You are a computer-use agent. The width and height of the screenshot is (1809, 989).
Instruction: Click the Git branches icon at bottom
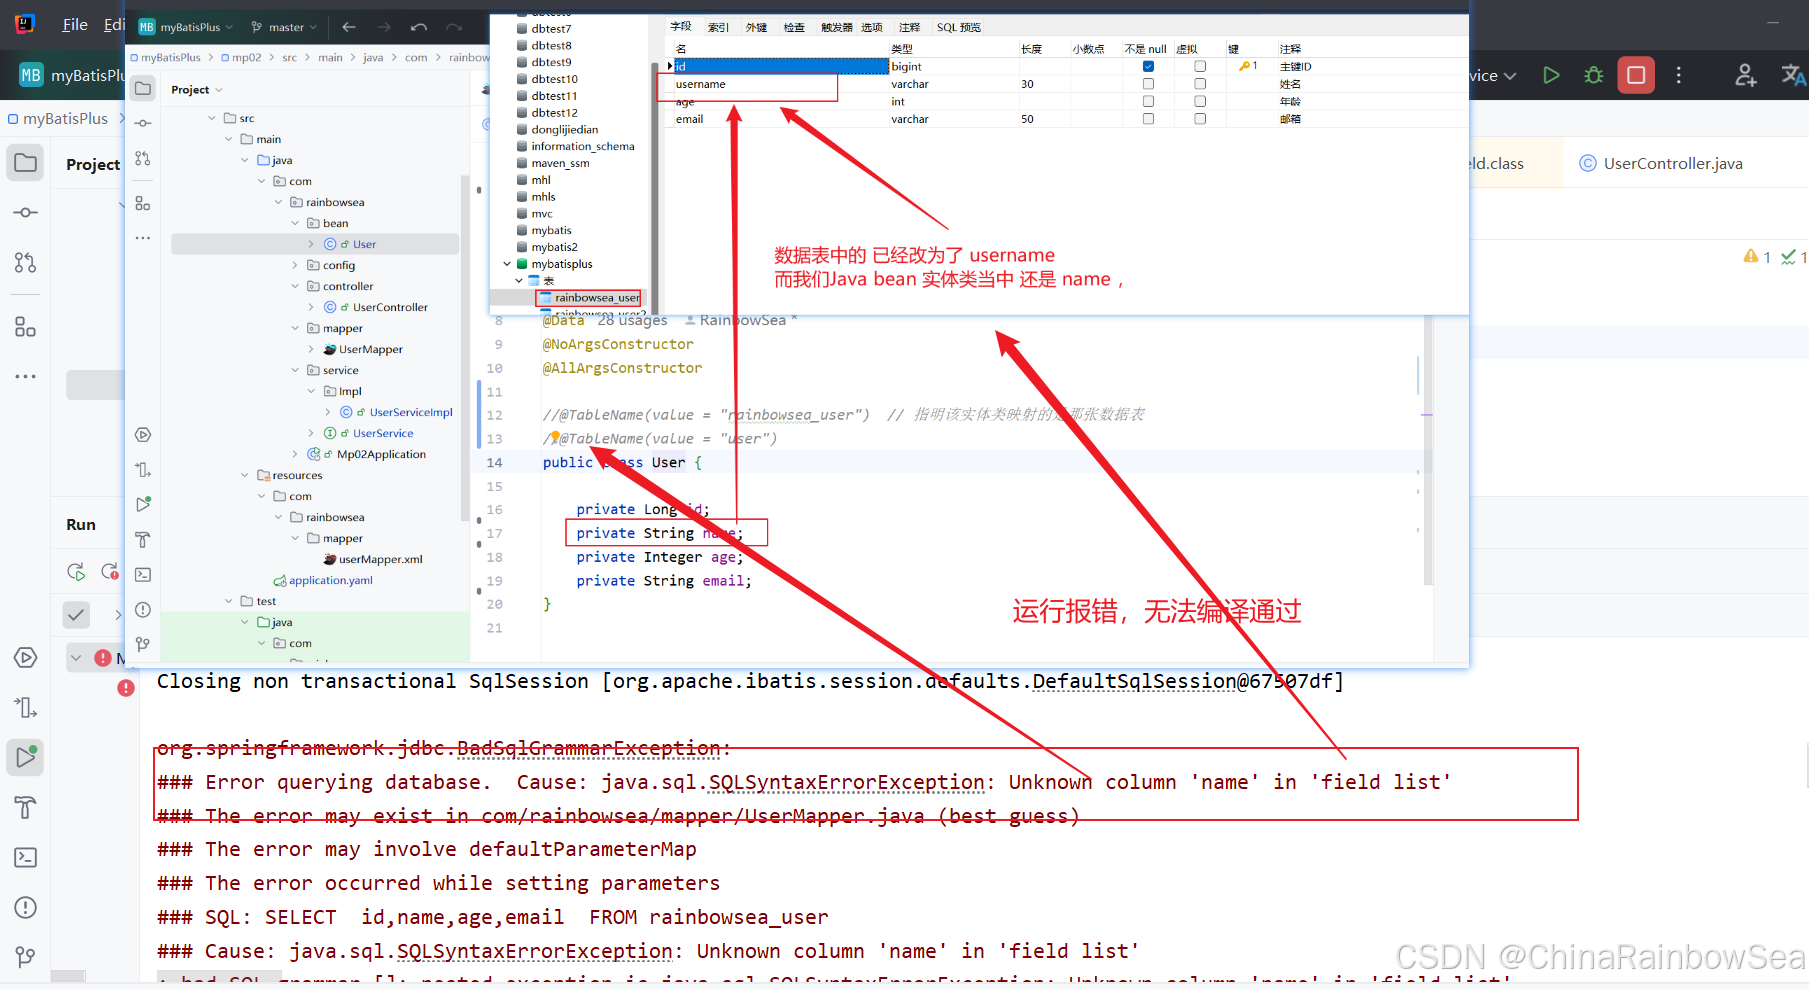26,957
